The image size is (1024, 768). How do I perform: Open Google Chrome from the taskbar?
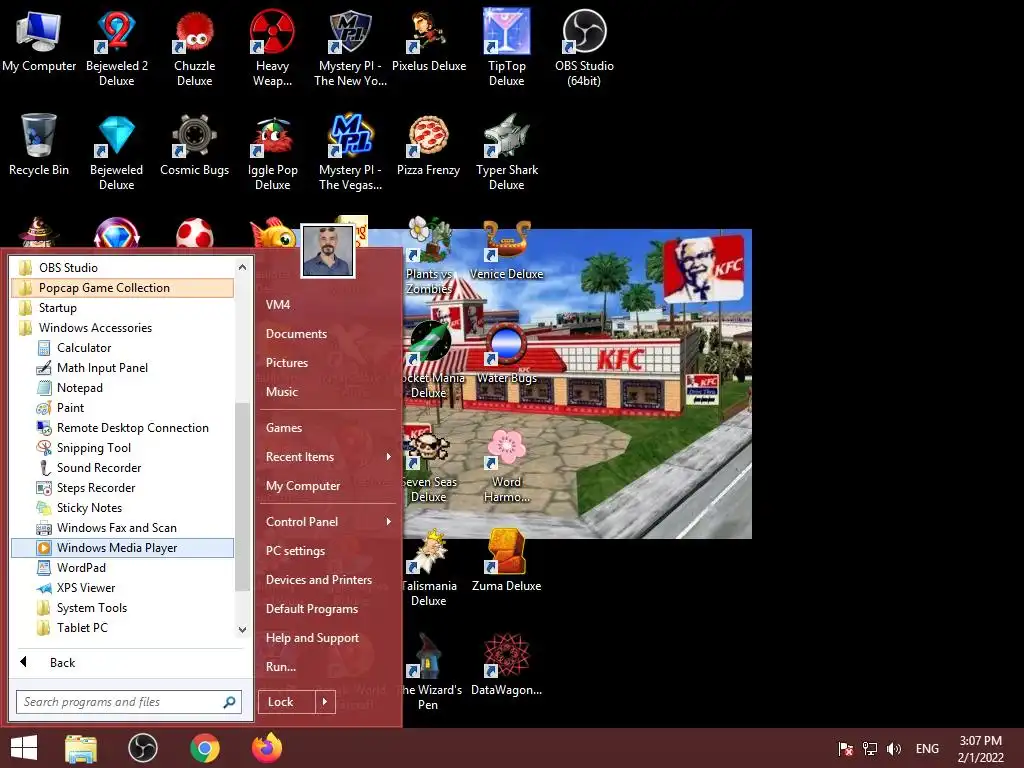[204, 748]
